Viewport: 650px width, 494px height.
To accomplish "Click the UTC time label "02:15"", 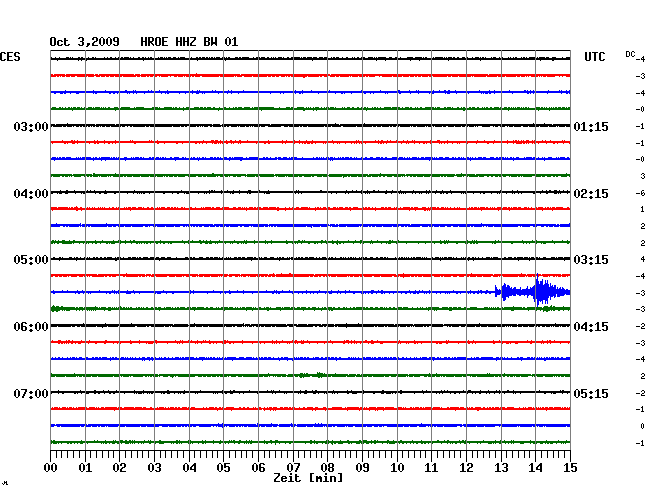I will (591, 194).
